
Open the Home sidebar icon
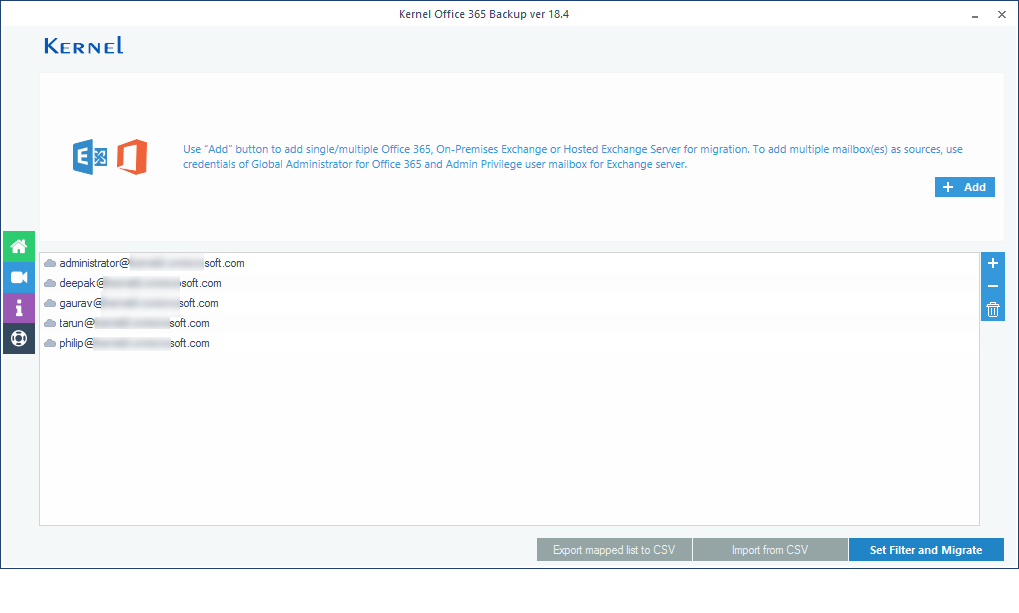[19, 246]
